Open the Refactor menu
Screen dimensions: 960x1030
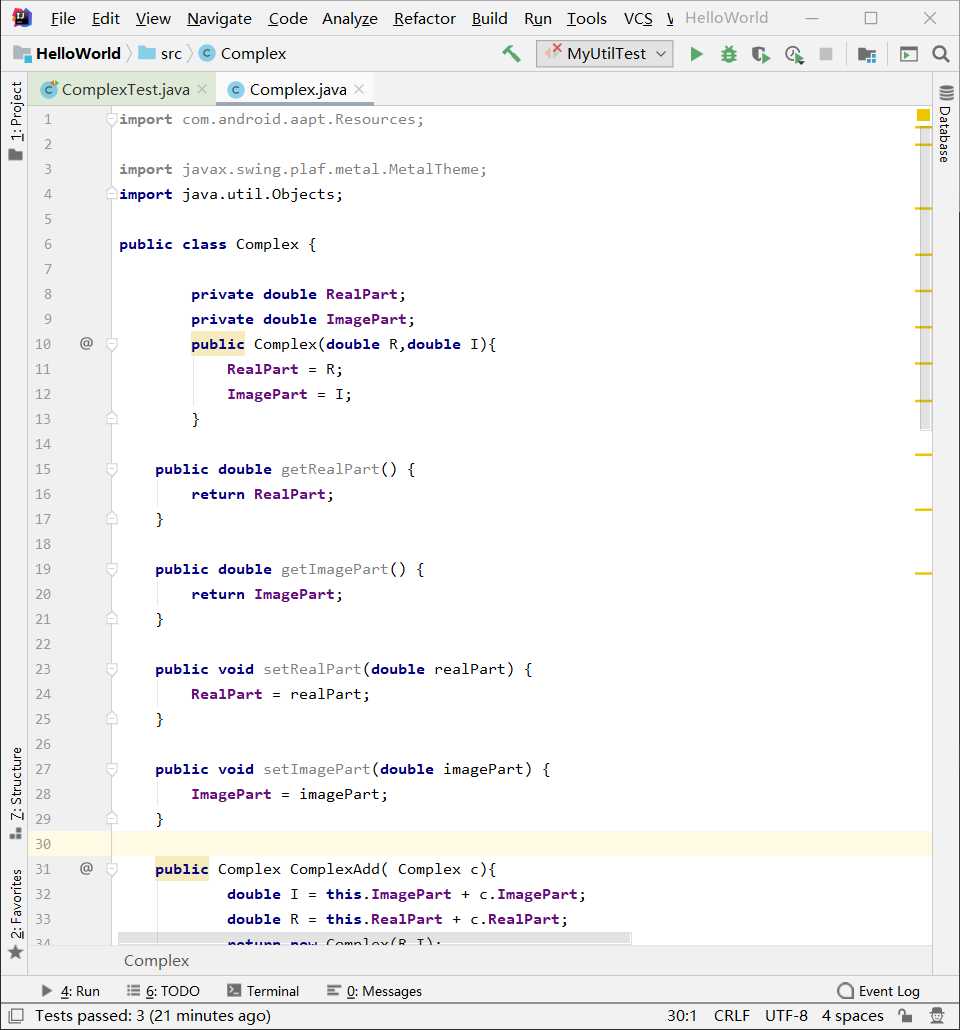click(x=424, y=18)
